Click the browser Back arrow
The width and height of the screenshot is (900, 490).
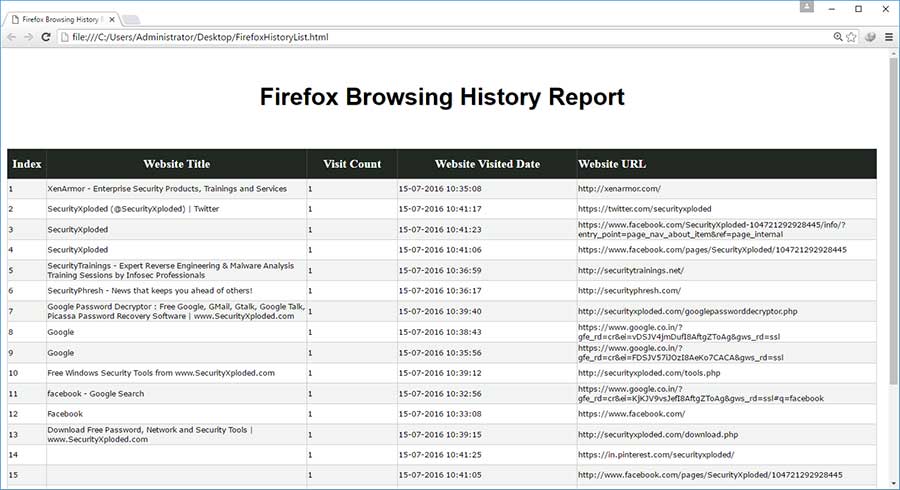pyautogui.click(x=11, y=37)
